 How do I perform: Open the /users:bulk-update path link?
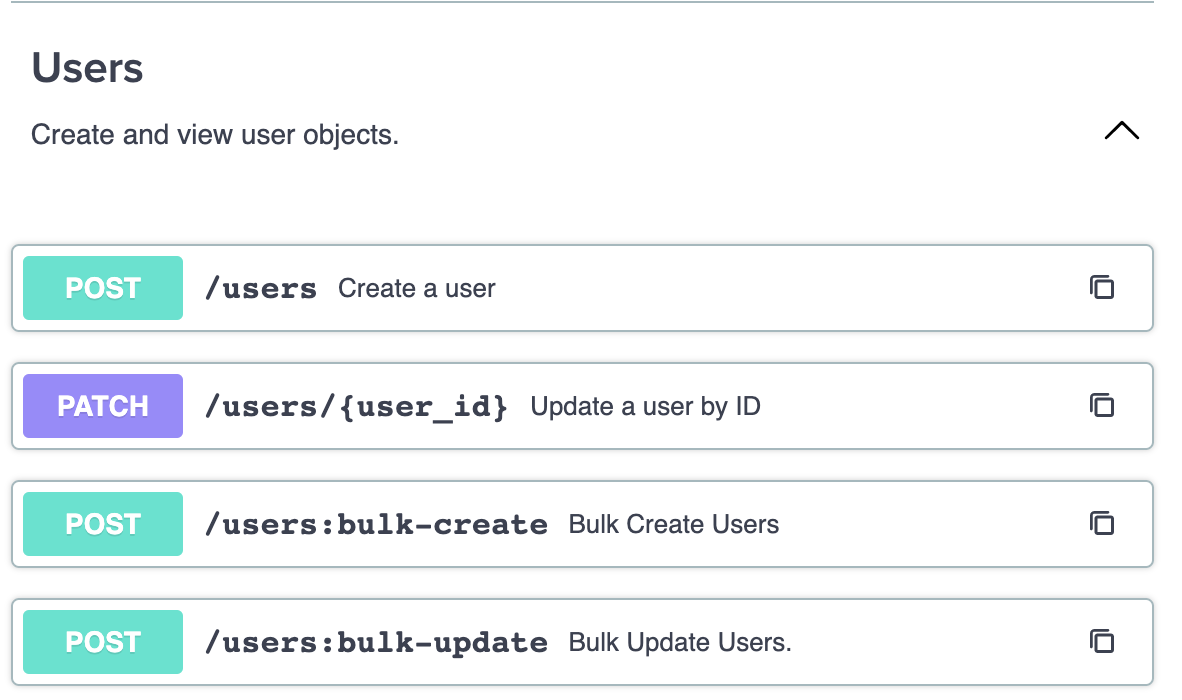(x=376, y=643)
